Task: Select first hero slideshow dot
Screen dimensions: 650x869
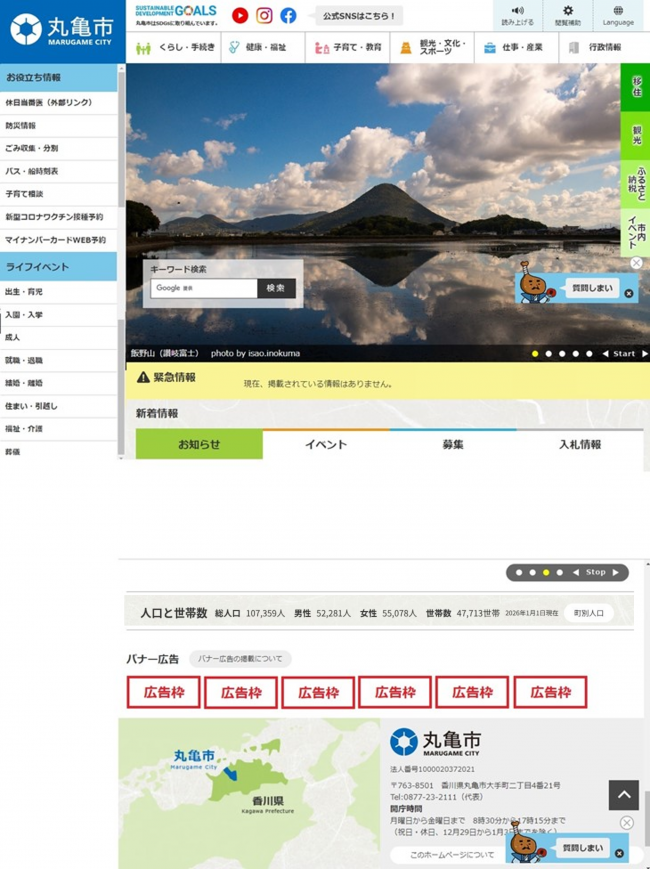Action: (x=535, y=354)
